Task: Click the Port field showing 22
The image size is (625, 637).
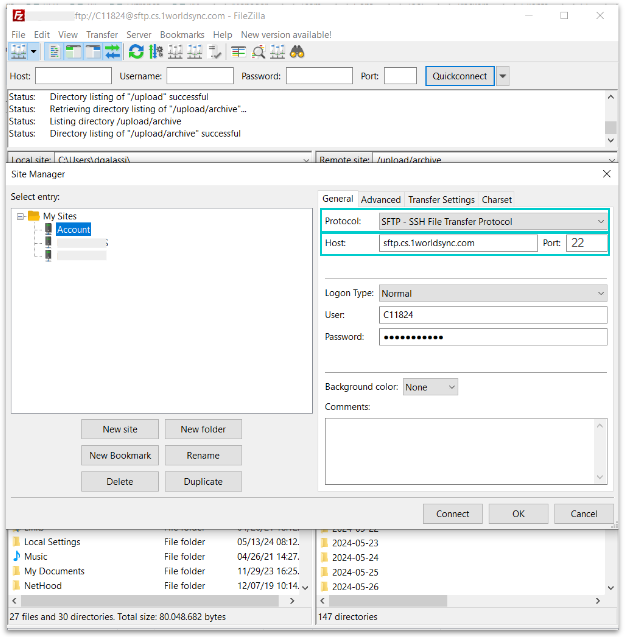Action: click(587, 243)
